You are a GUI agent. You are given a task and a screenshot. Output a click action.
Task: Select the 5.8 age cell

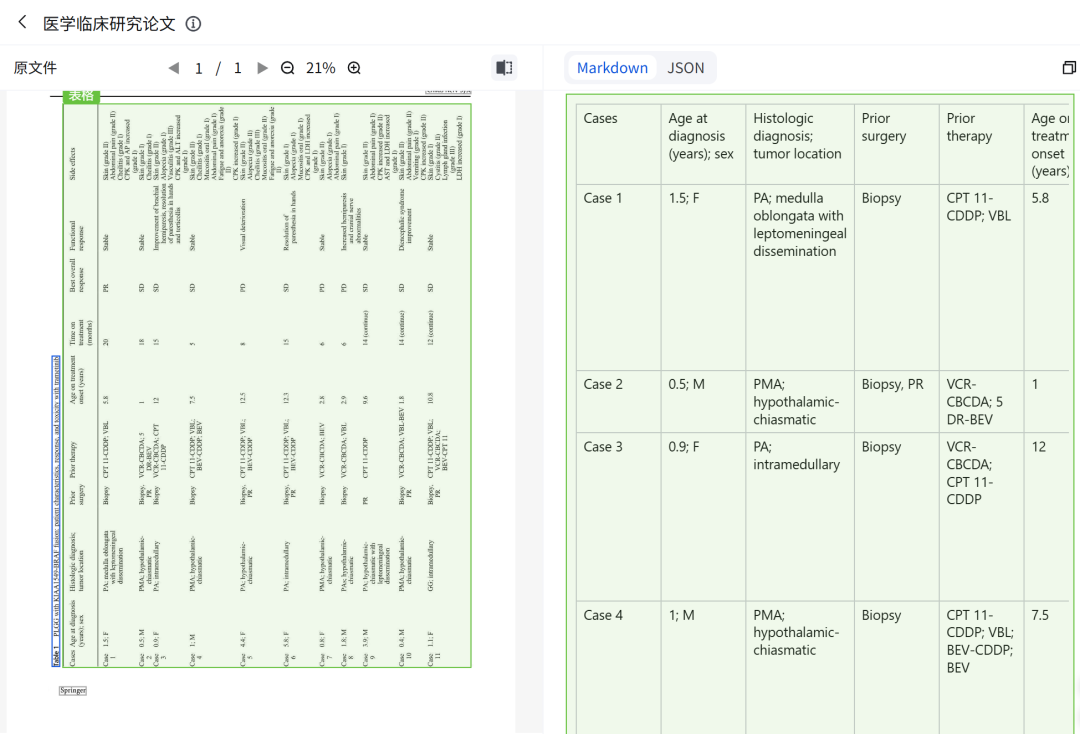pyautogui.click(x=1047, y=277)
